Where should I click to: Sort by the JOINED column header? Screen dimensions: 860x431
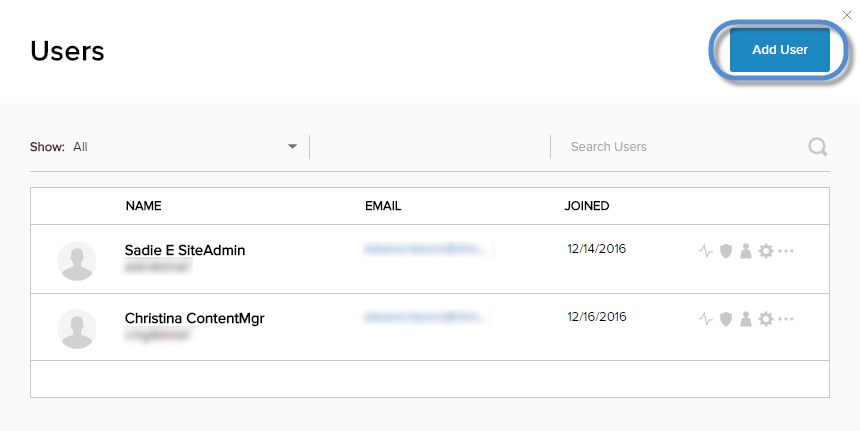point(587,206)
